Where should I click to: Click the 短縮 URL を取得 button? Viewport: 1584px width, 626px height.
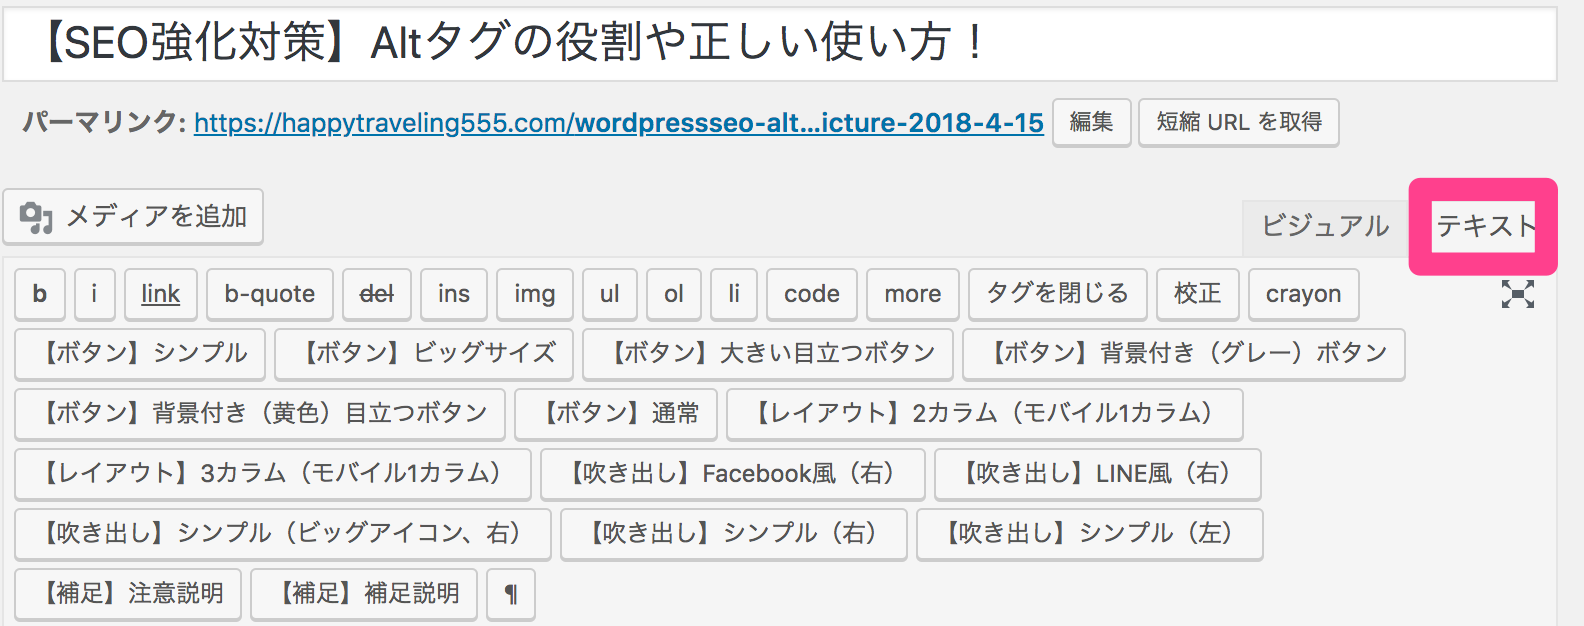click(1239, 122)
